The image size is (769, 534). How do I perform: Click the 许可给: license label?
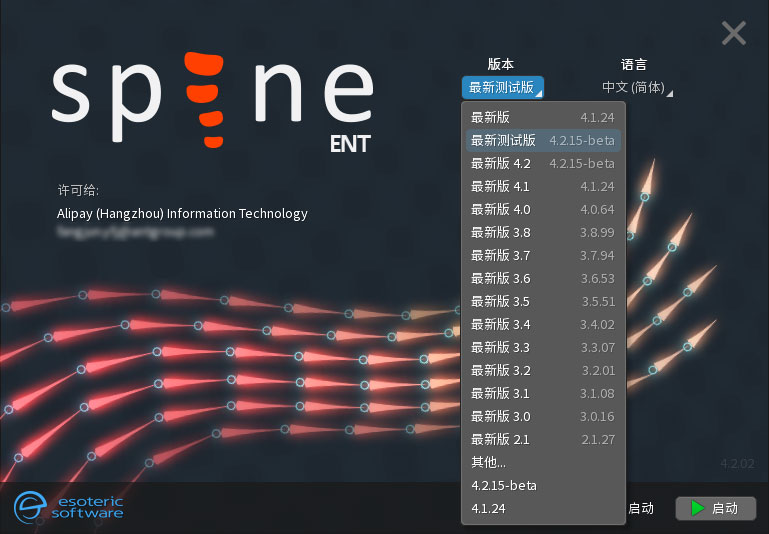[78, 190]
